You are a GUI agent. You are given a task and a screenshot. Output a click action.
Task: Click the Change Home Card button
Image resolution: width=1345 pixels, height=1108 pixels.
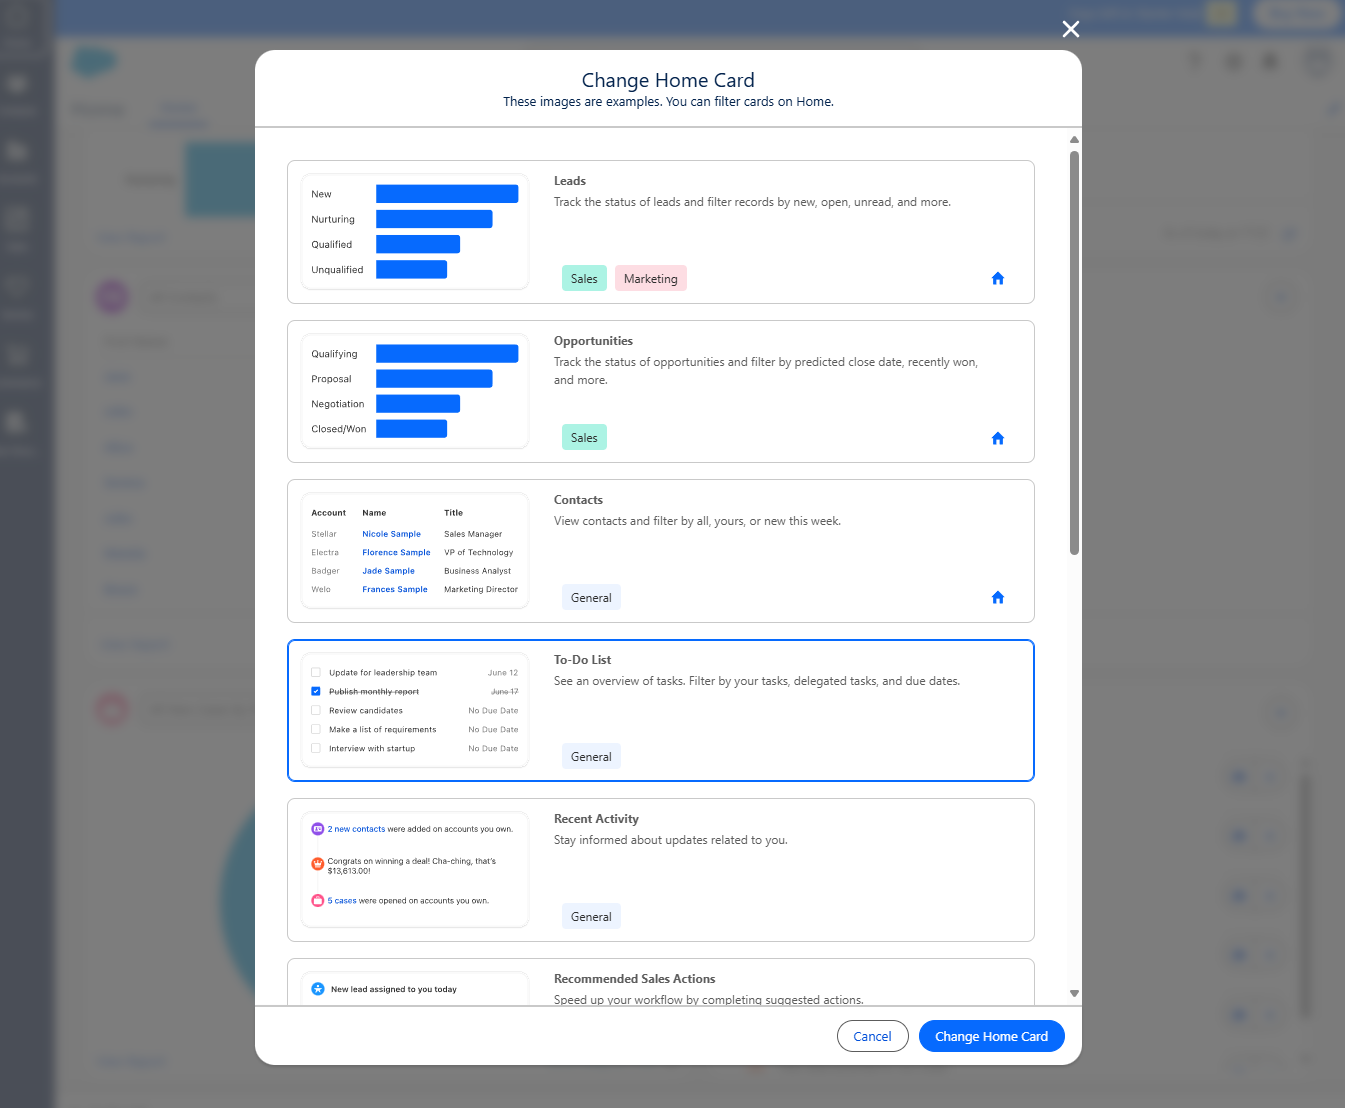(991, 1035)
